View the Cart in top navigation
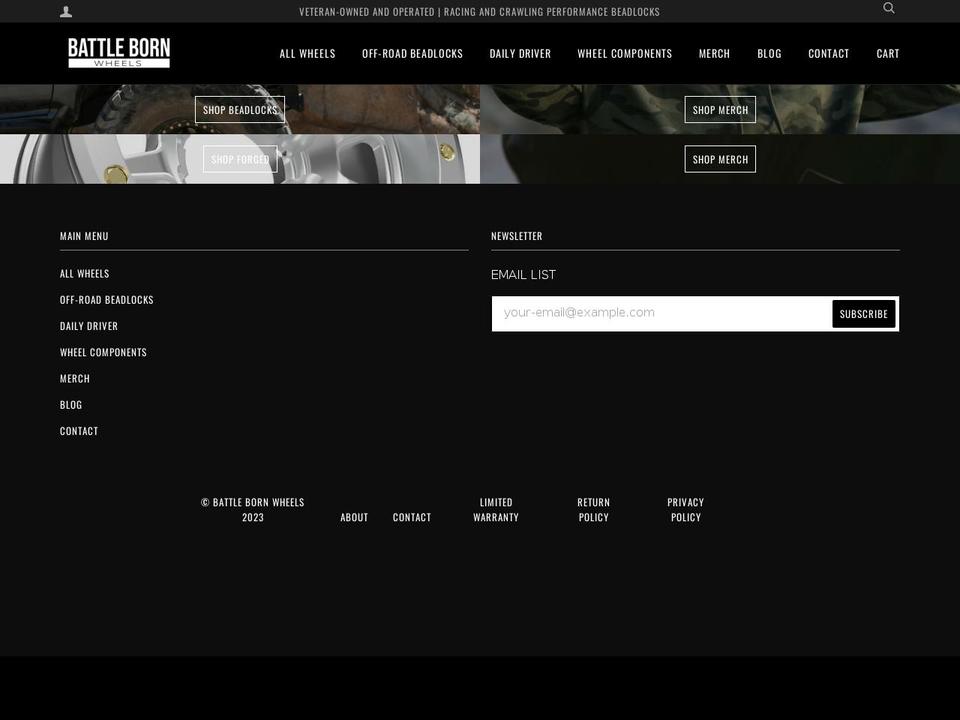Viewport: 960px width, 720px height. (888, 54)
